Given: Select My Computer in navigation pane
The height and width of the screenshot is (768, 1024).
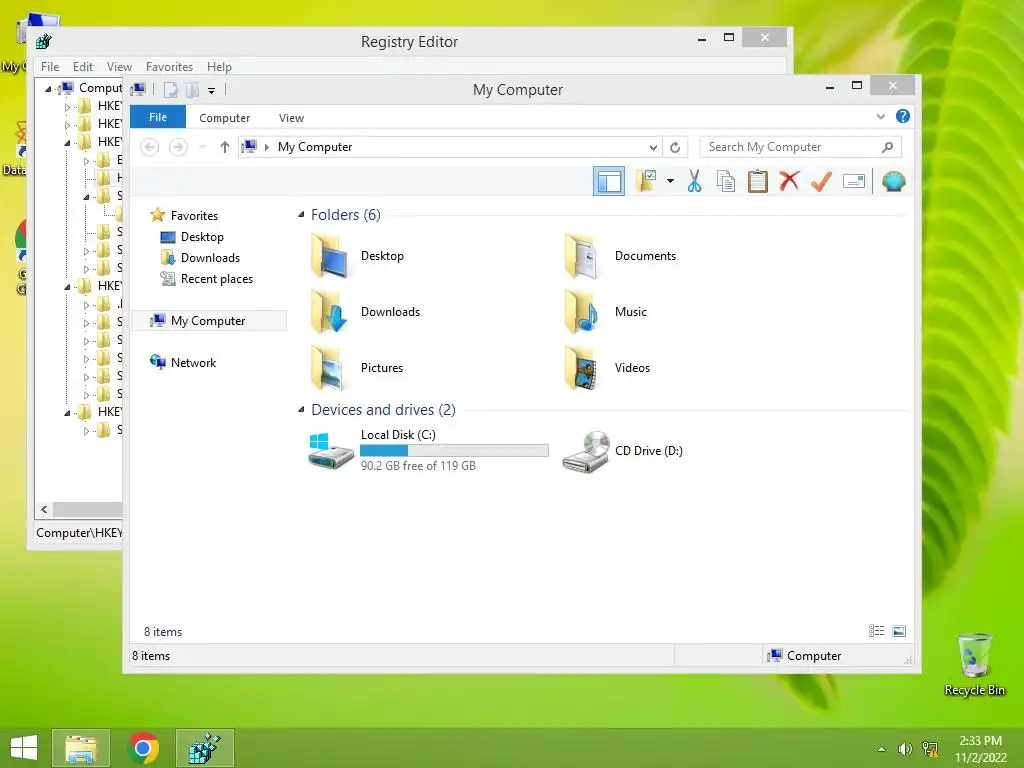Looking at the screenshot, I should 208,321.
